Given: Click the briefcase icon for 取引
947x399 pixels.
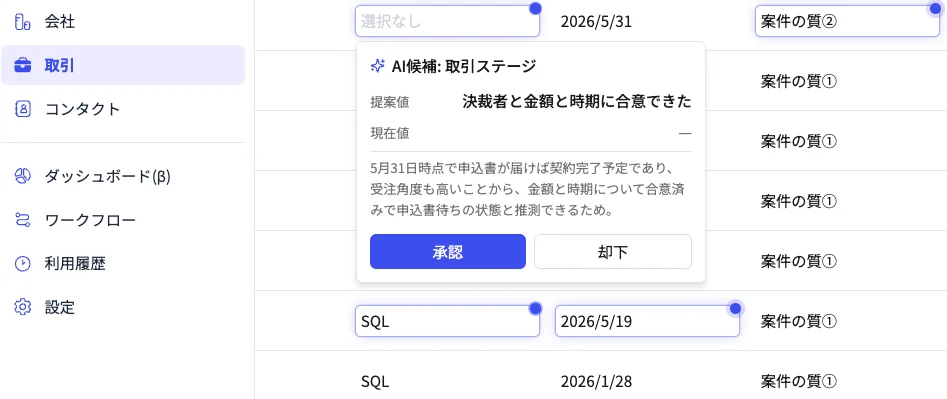Looking at the screenshot, I should [x=22, y=65].
